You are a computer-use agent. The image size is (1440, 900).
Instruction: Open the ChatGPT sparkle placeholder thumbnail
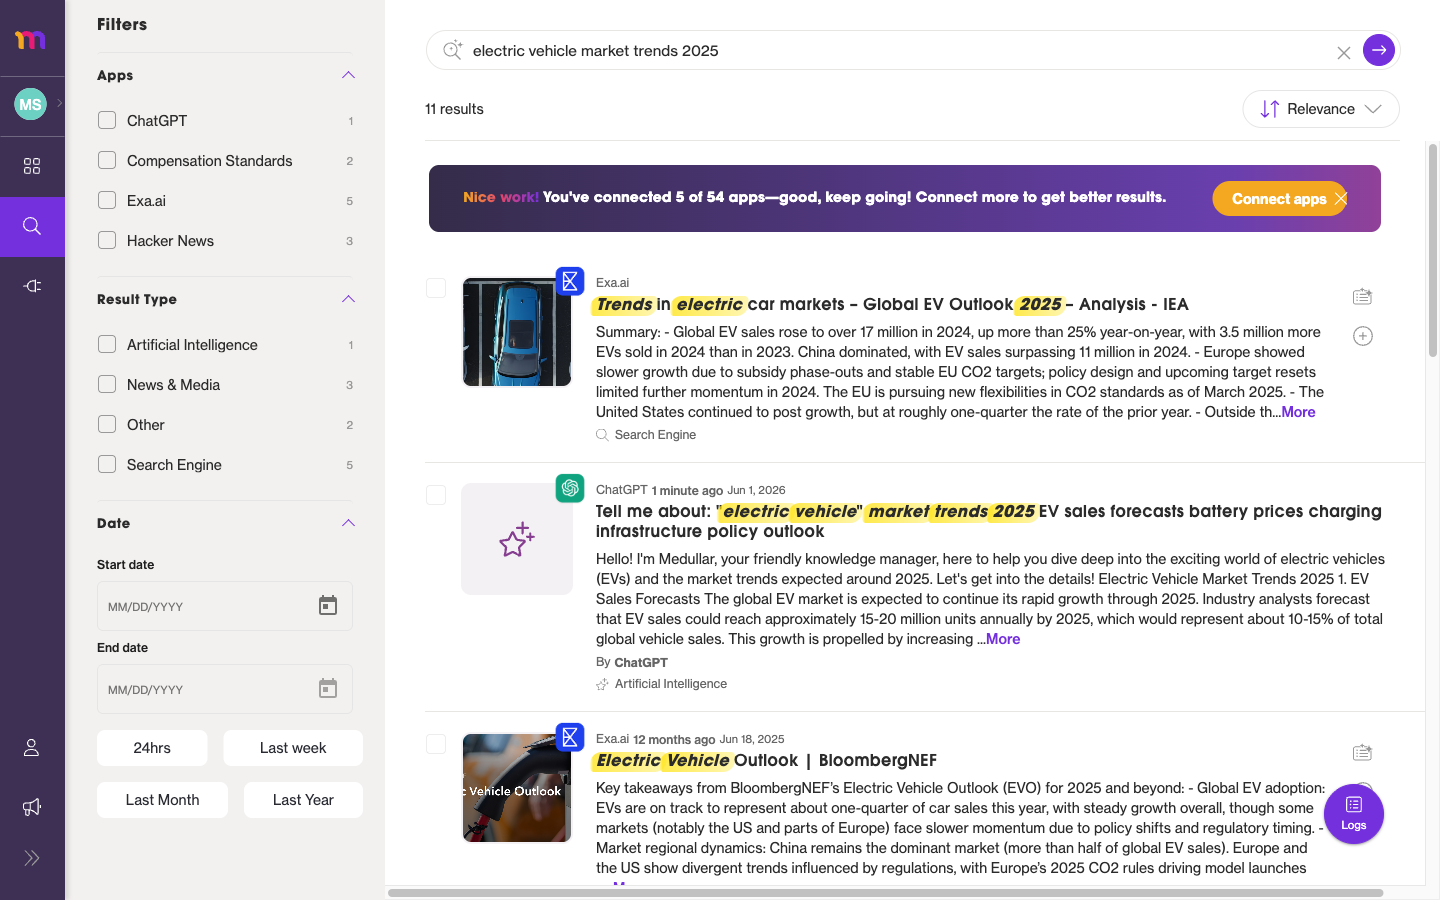tap(517, 539)
